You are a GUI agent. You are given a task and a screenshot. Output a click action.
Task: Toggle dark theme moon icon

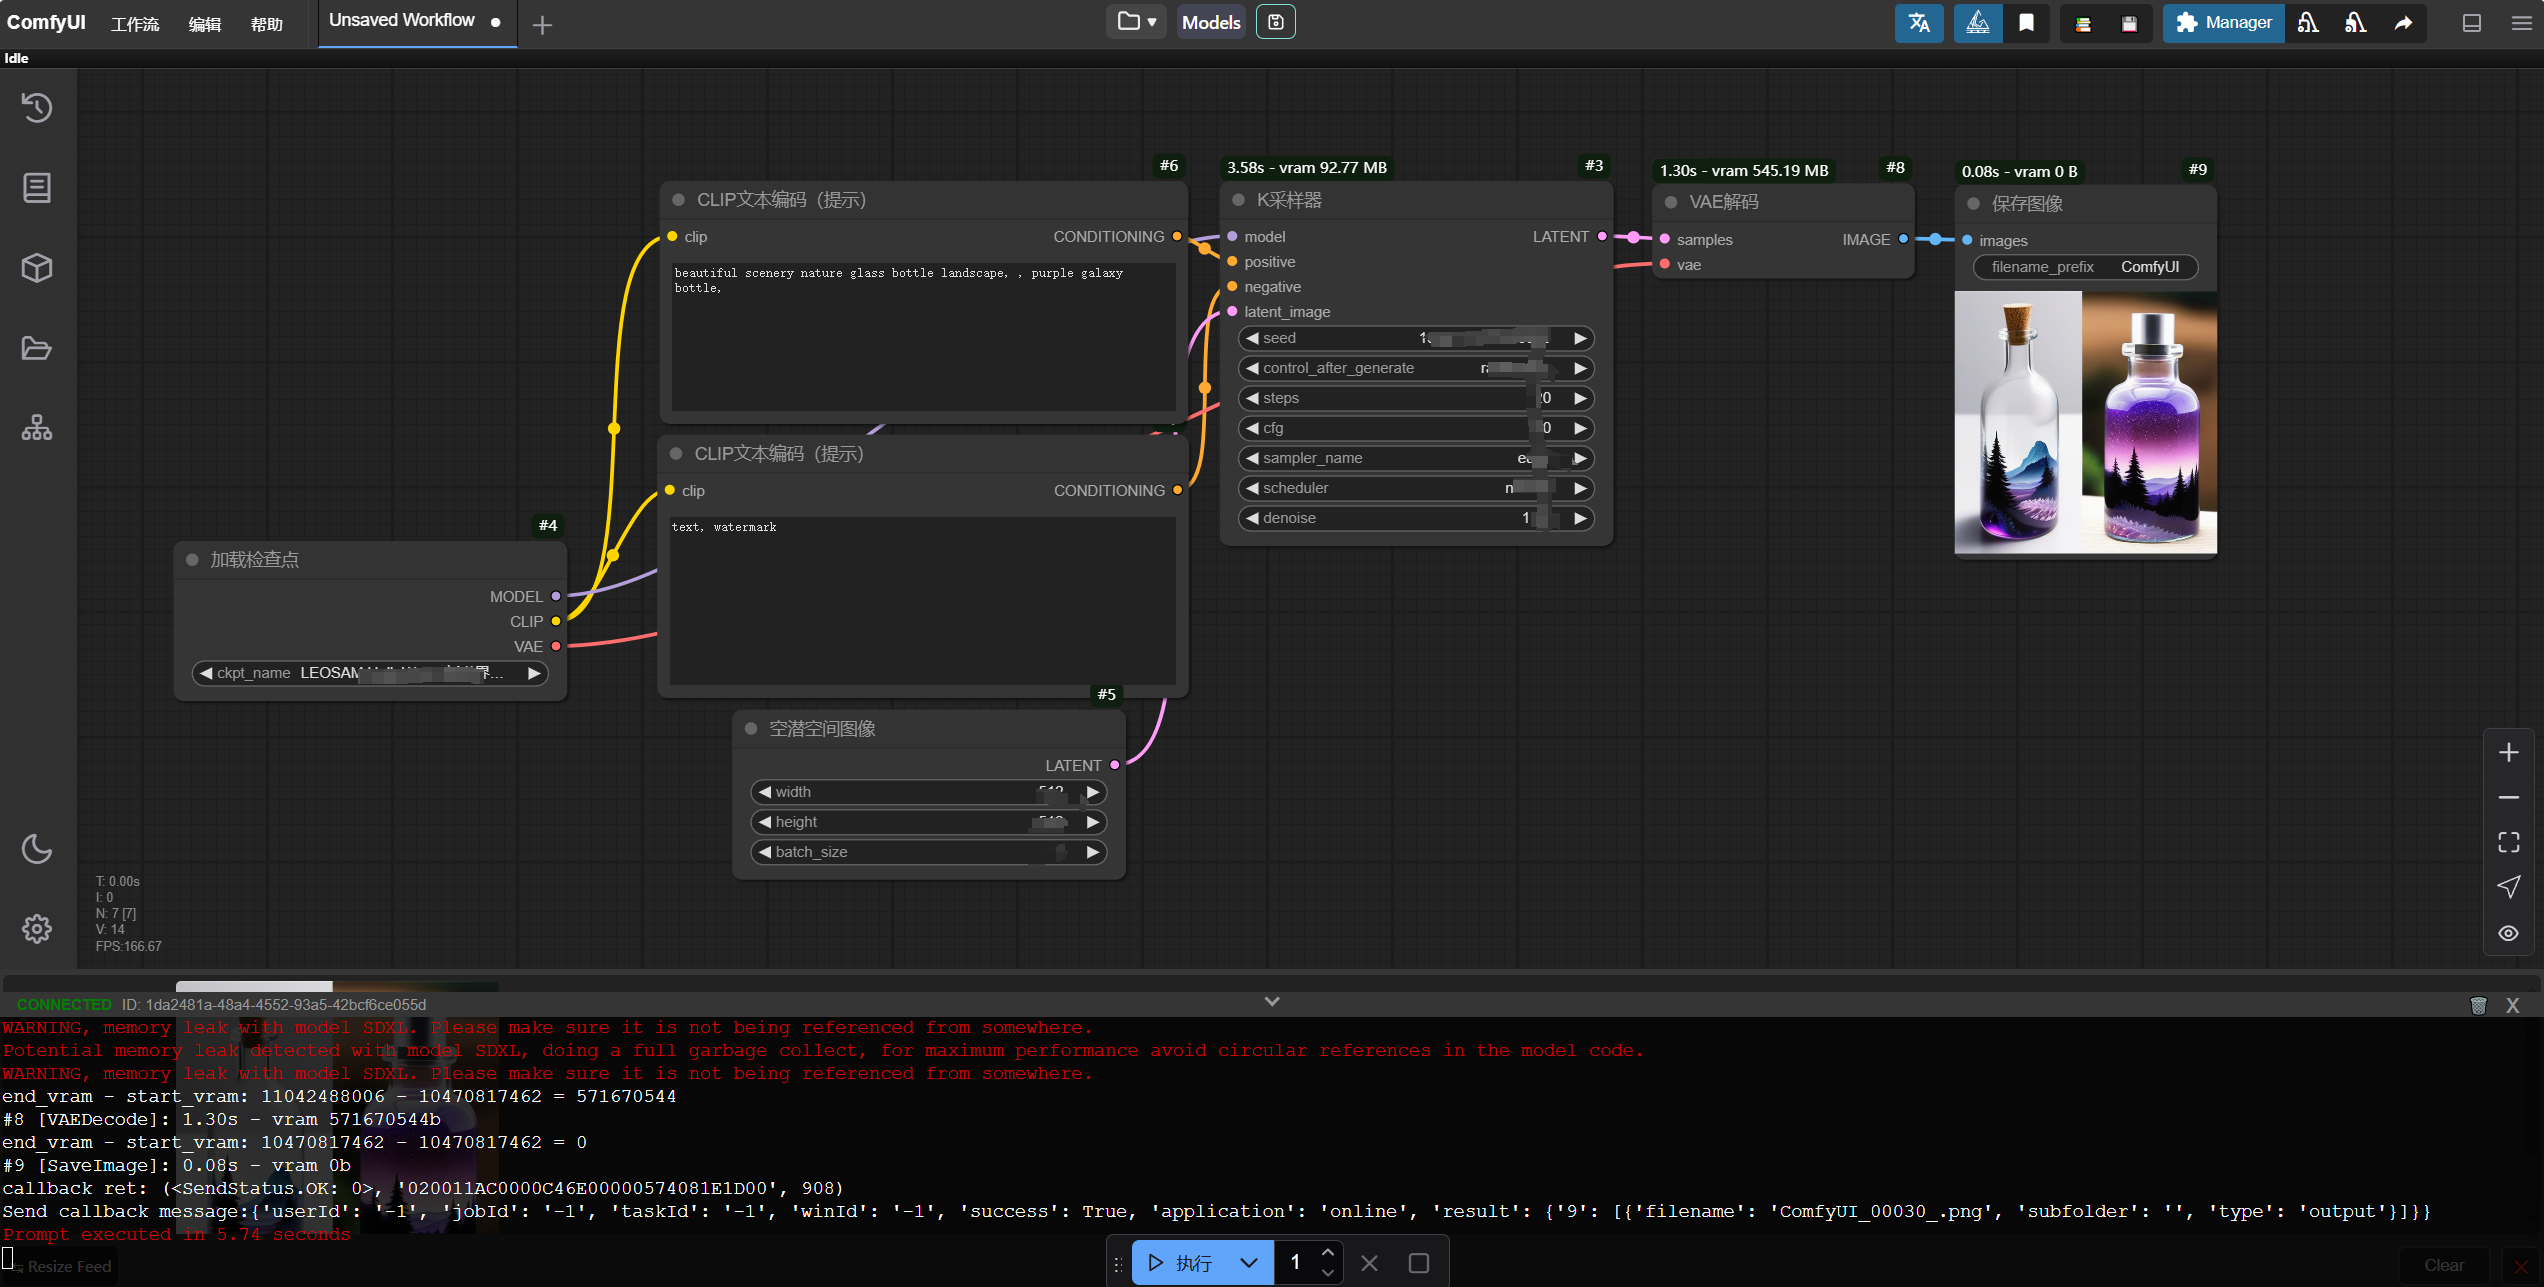pyautogui.click(x=37, y=849)
